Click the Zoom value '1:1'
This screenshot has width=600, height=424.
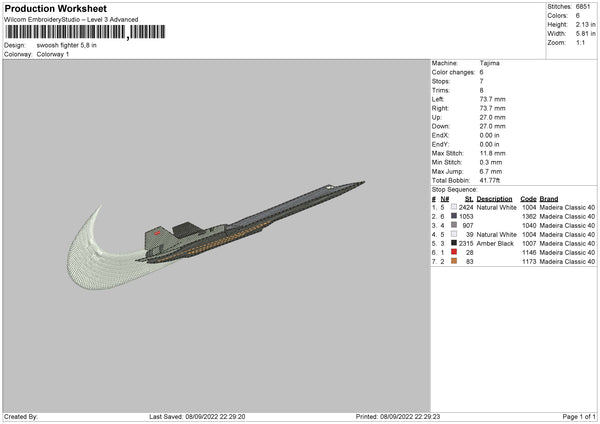(580, 42)
